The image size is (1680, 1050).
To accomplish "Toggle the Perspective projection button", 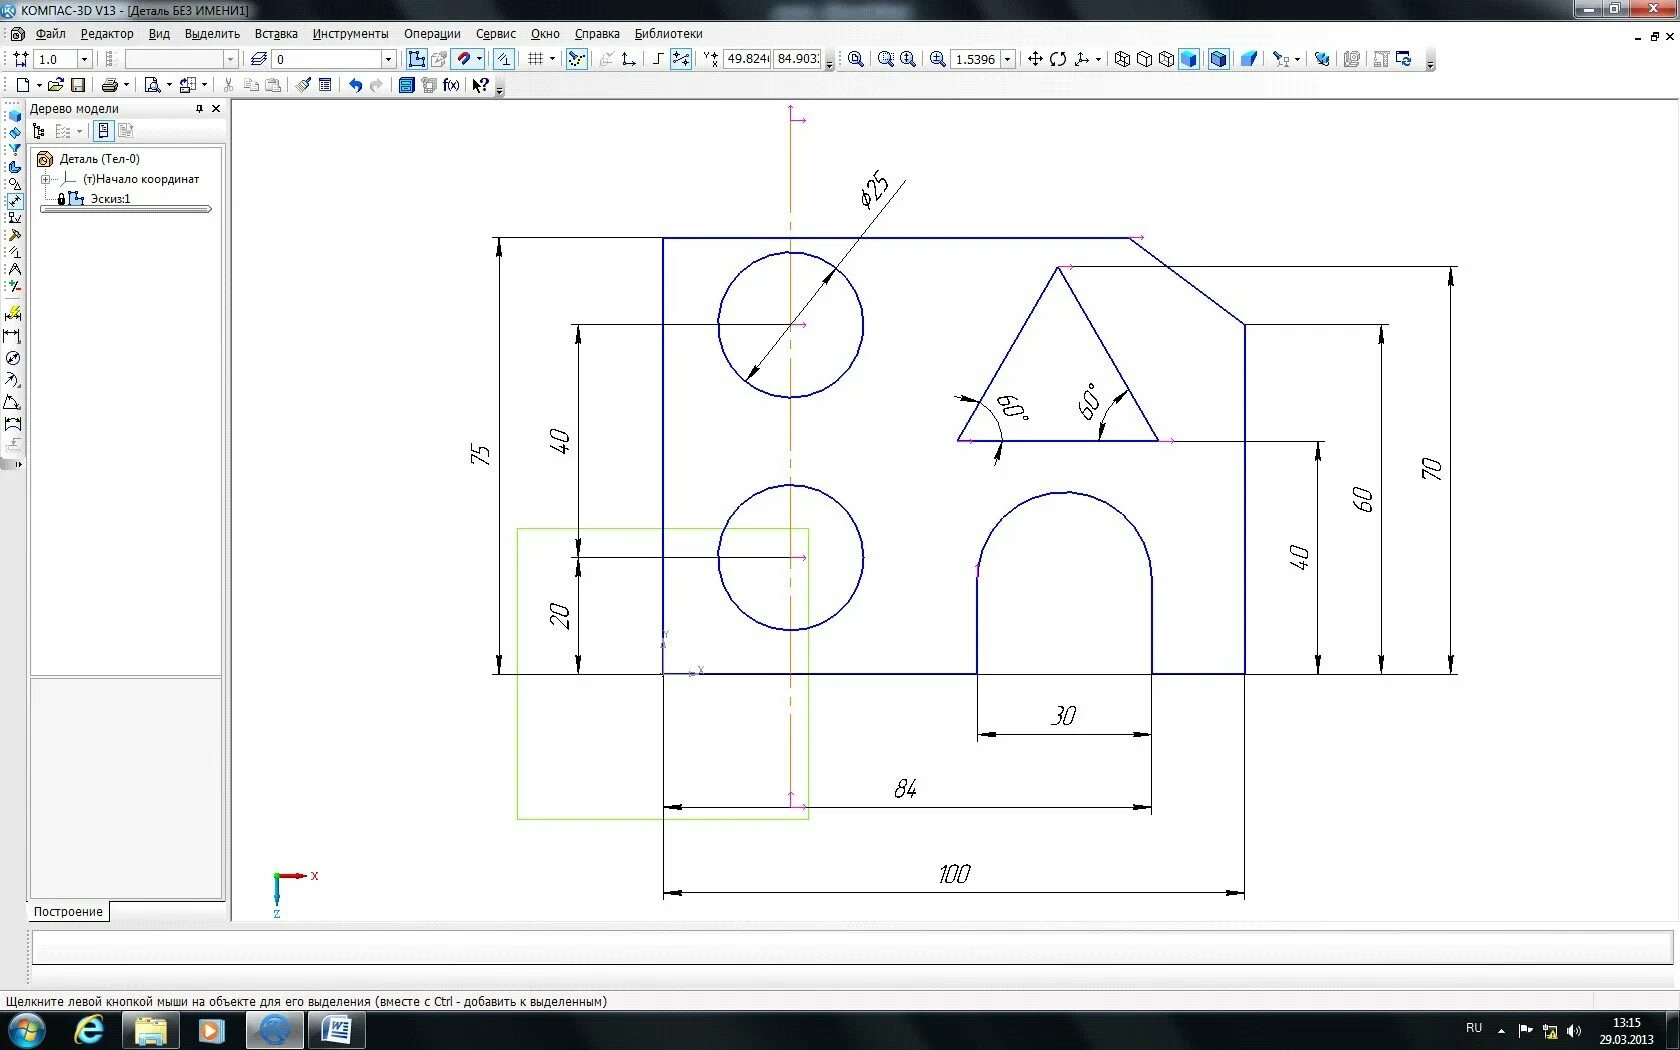I will coord(1249,59).
